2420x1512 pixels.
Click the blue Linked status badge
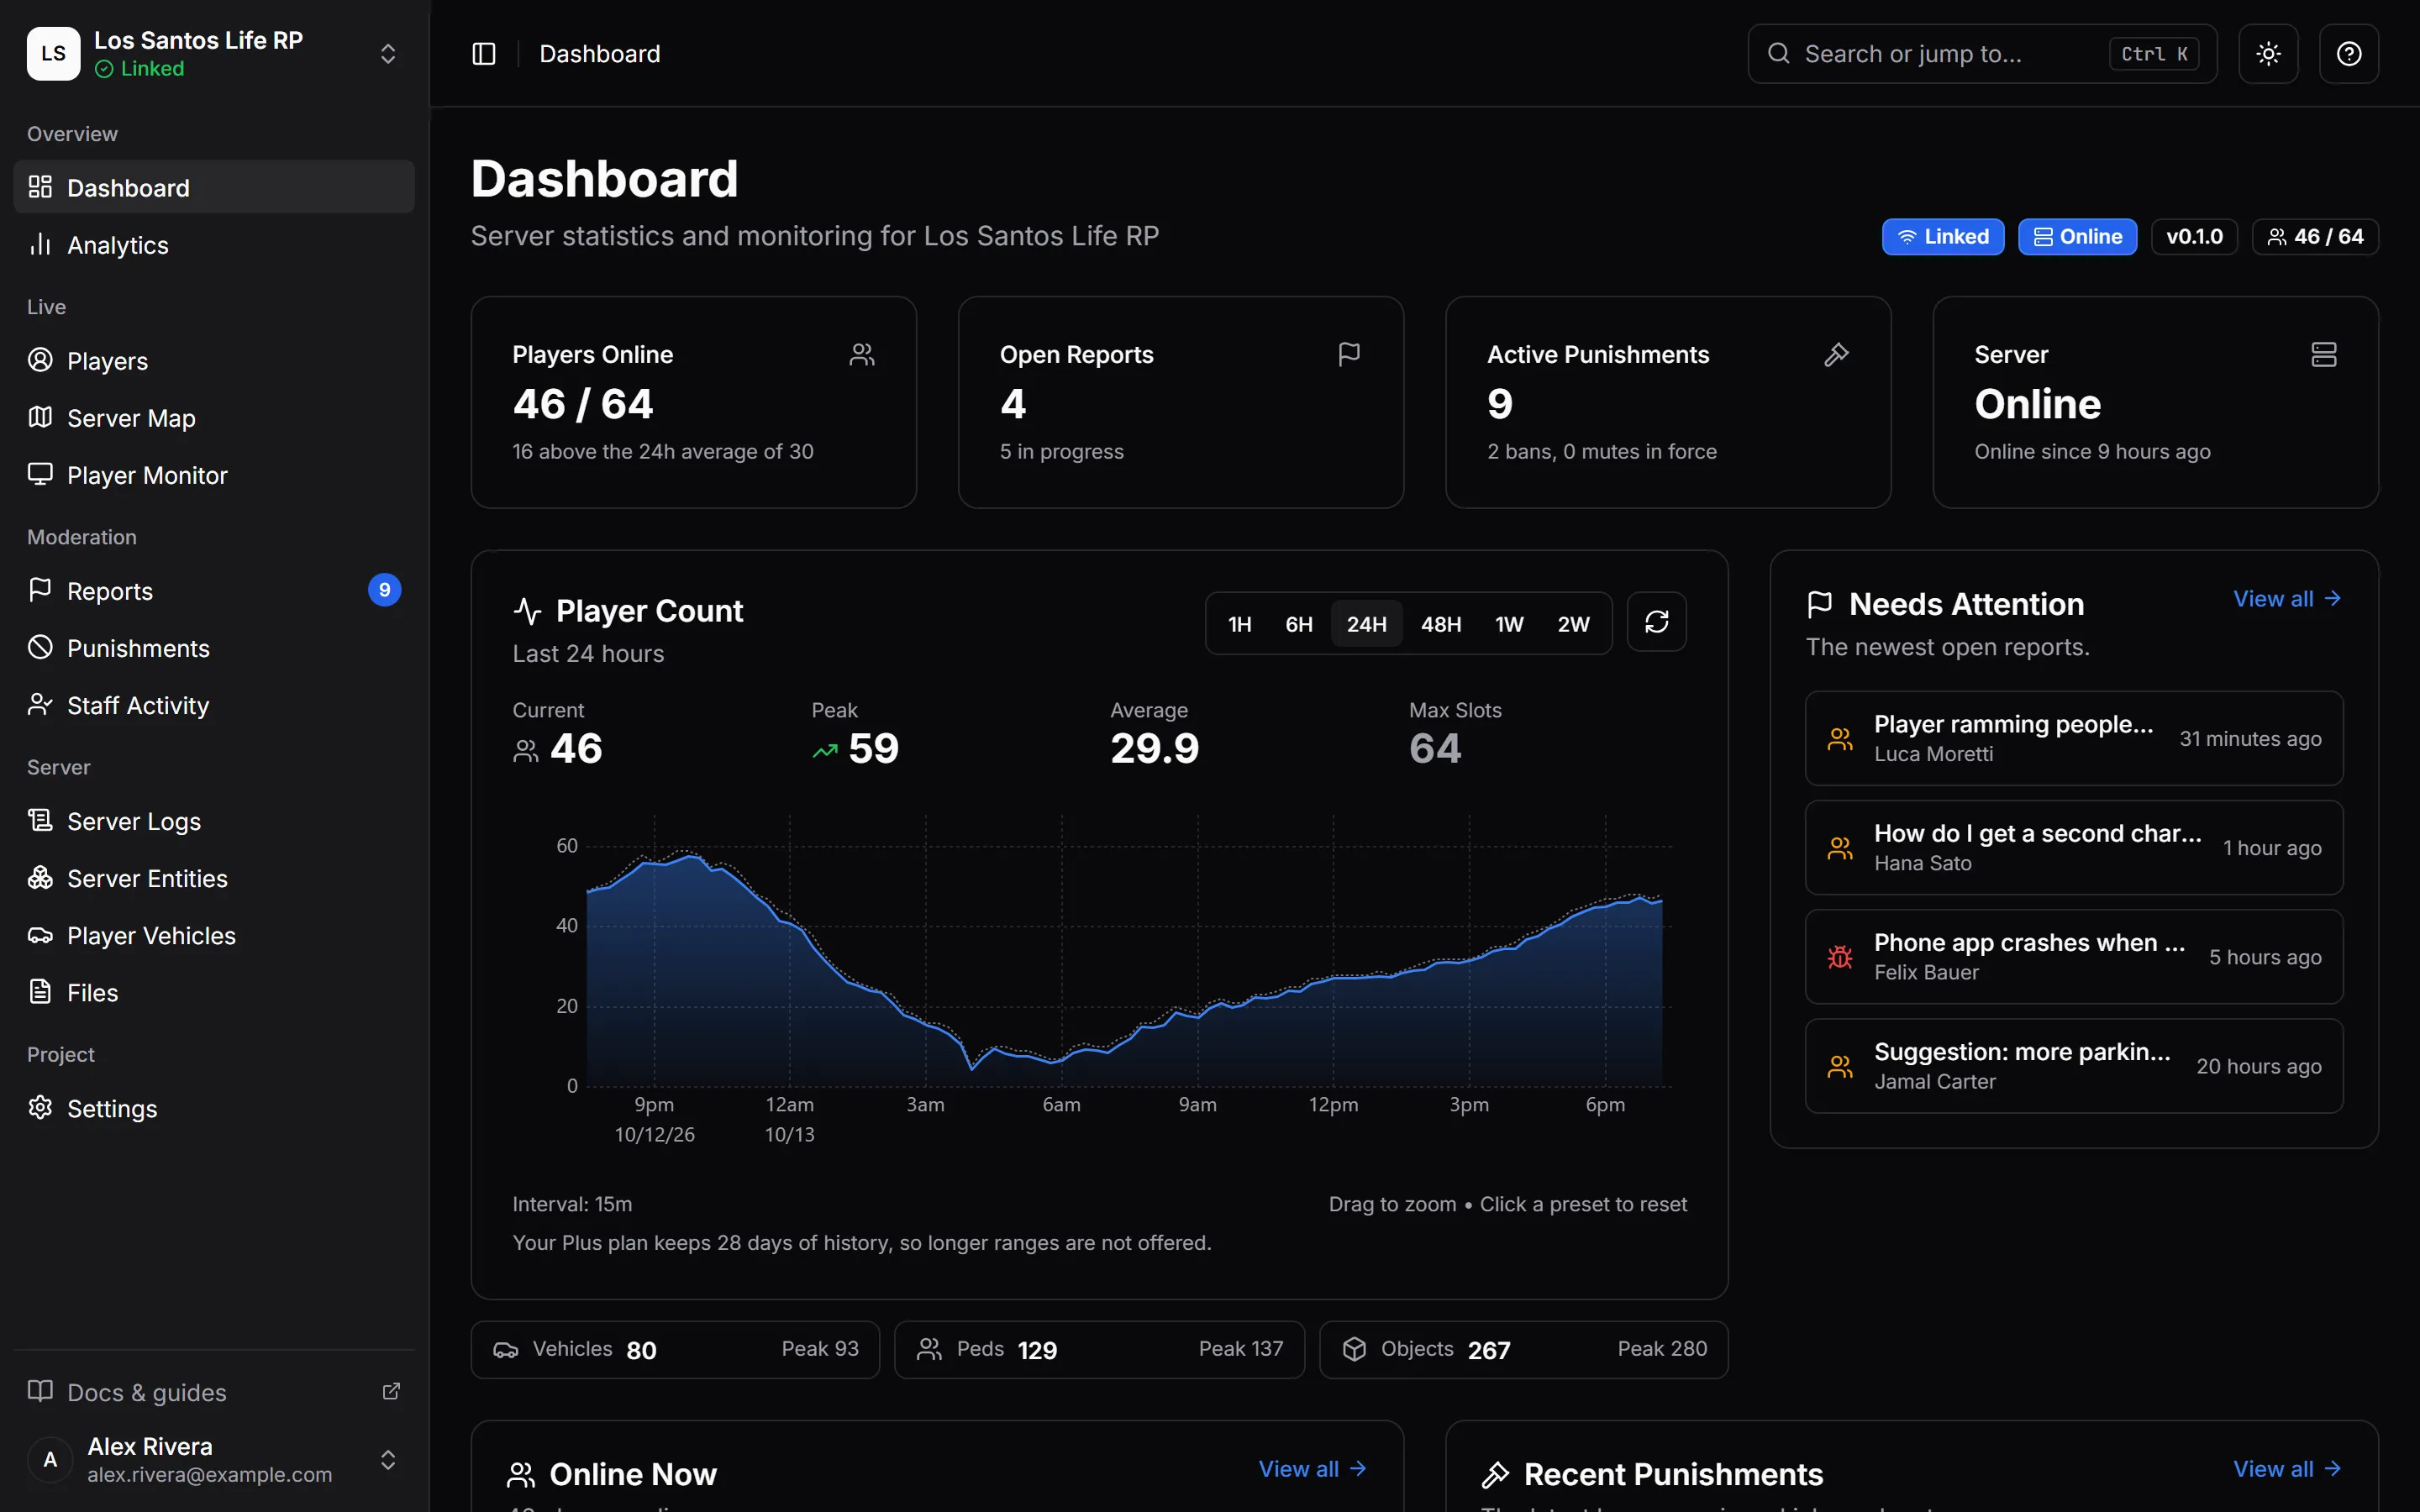[1942, 237]
